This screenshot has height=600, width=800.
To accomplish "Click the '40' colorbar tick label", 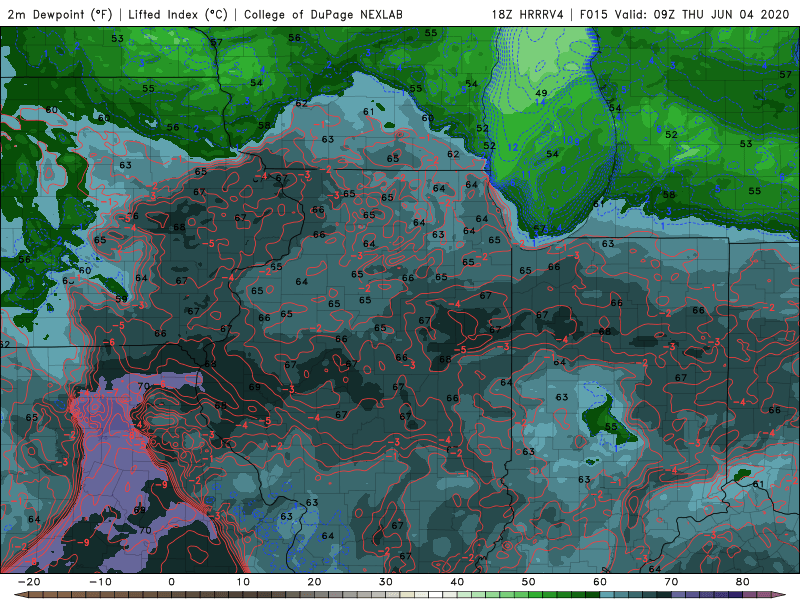I will (x=457, y=582).
